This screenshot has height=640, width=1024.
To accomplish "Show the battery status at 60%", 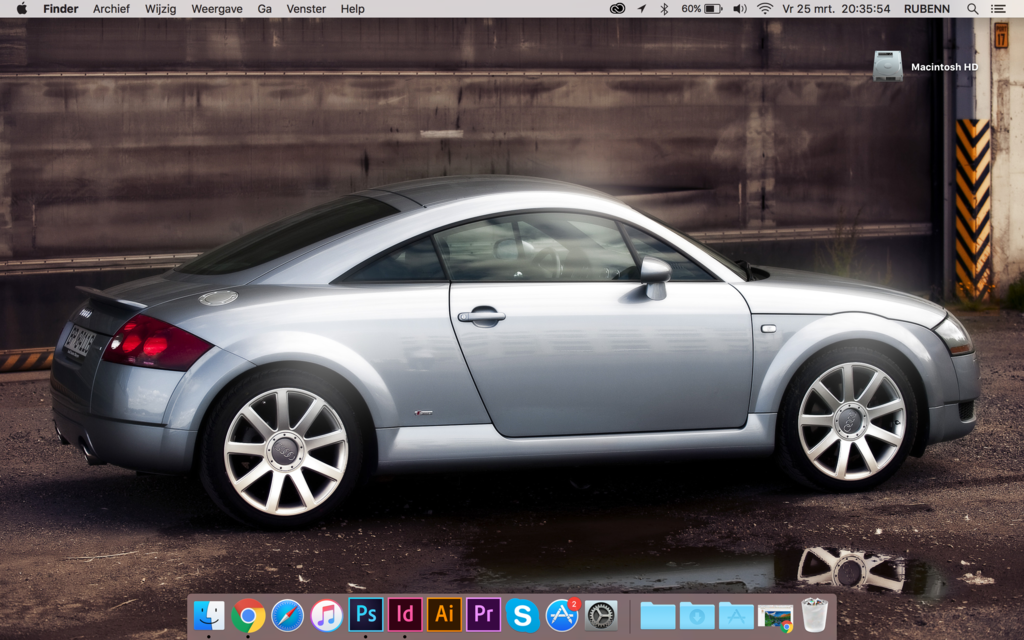I will click(x=702, y=8).
